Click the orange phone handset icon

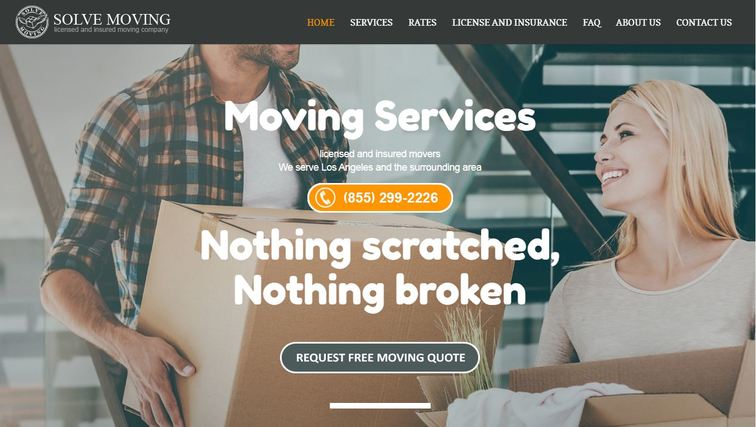(325, 198)
